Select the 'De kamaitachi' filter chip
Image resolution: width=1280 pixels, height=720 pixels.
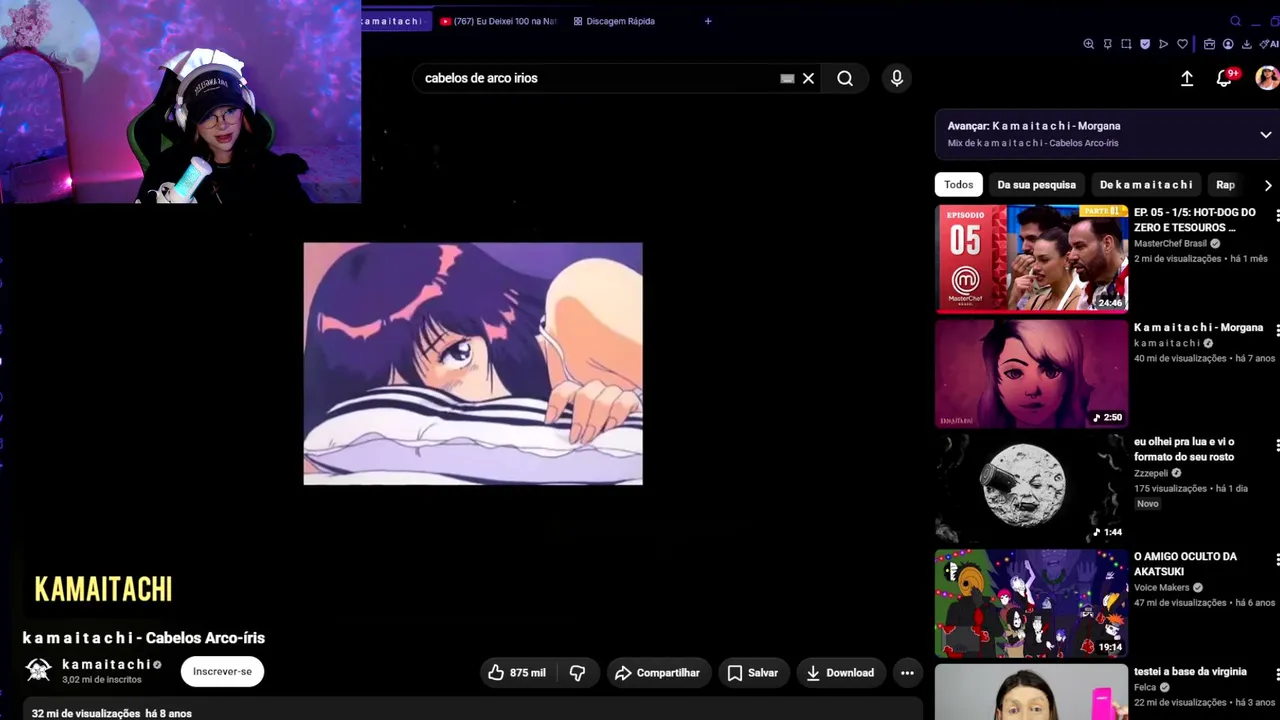1146,185
